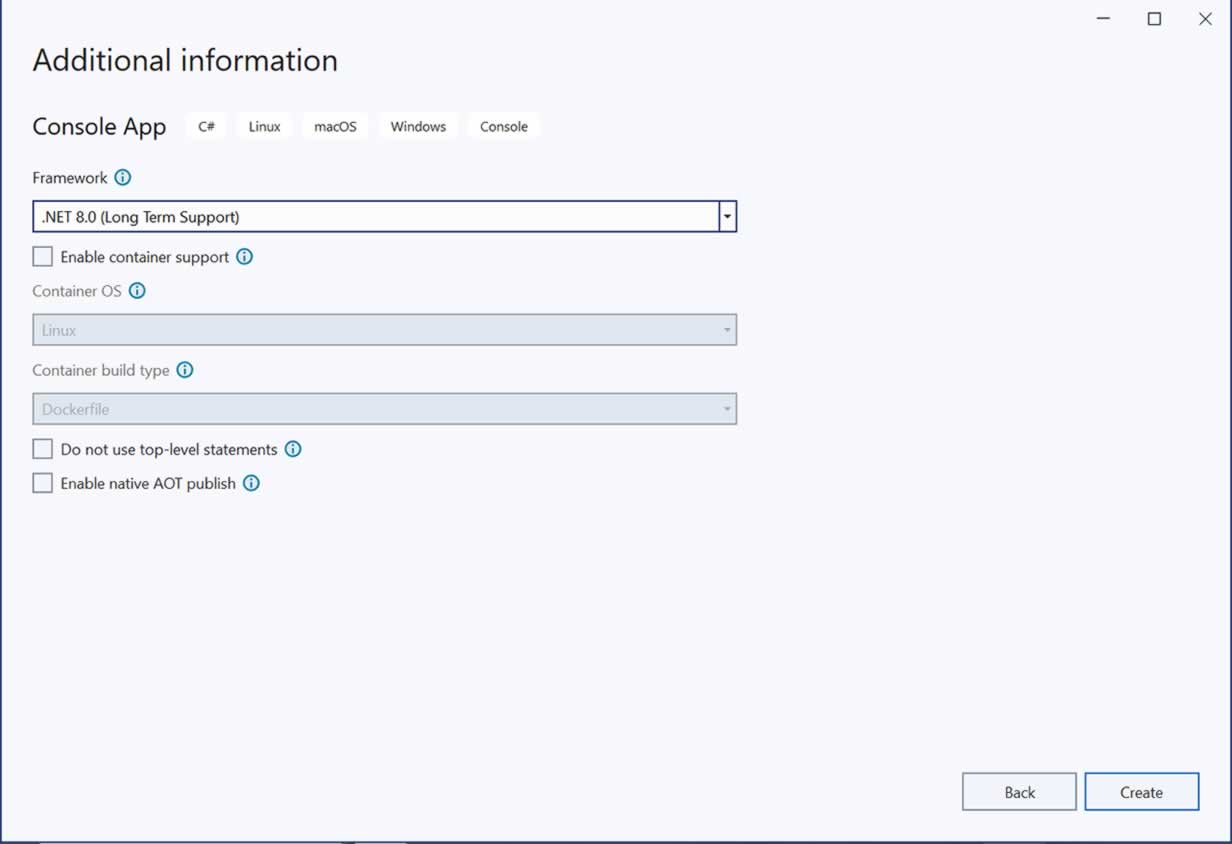The height and width of the screenshot is (844, 1232).
Task: Click the info icon beside Enable container support
Action: [x=244, y=257]
